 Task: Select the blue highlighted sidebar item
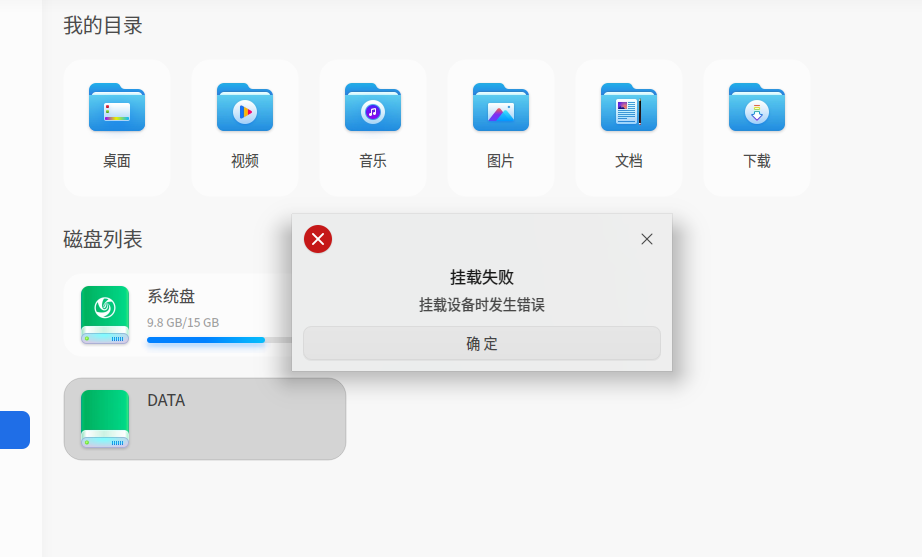coord(15,430)
